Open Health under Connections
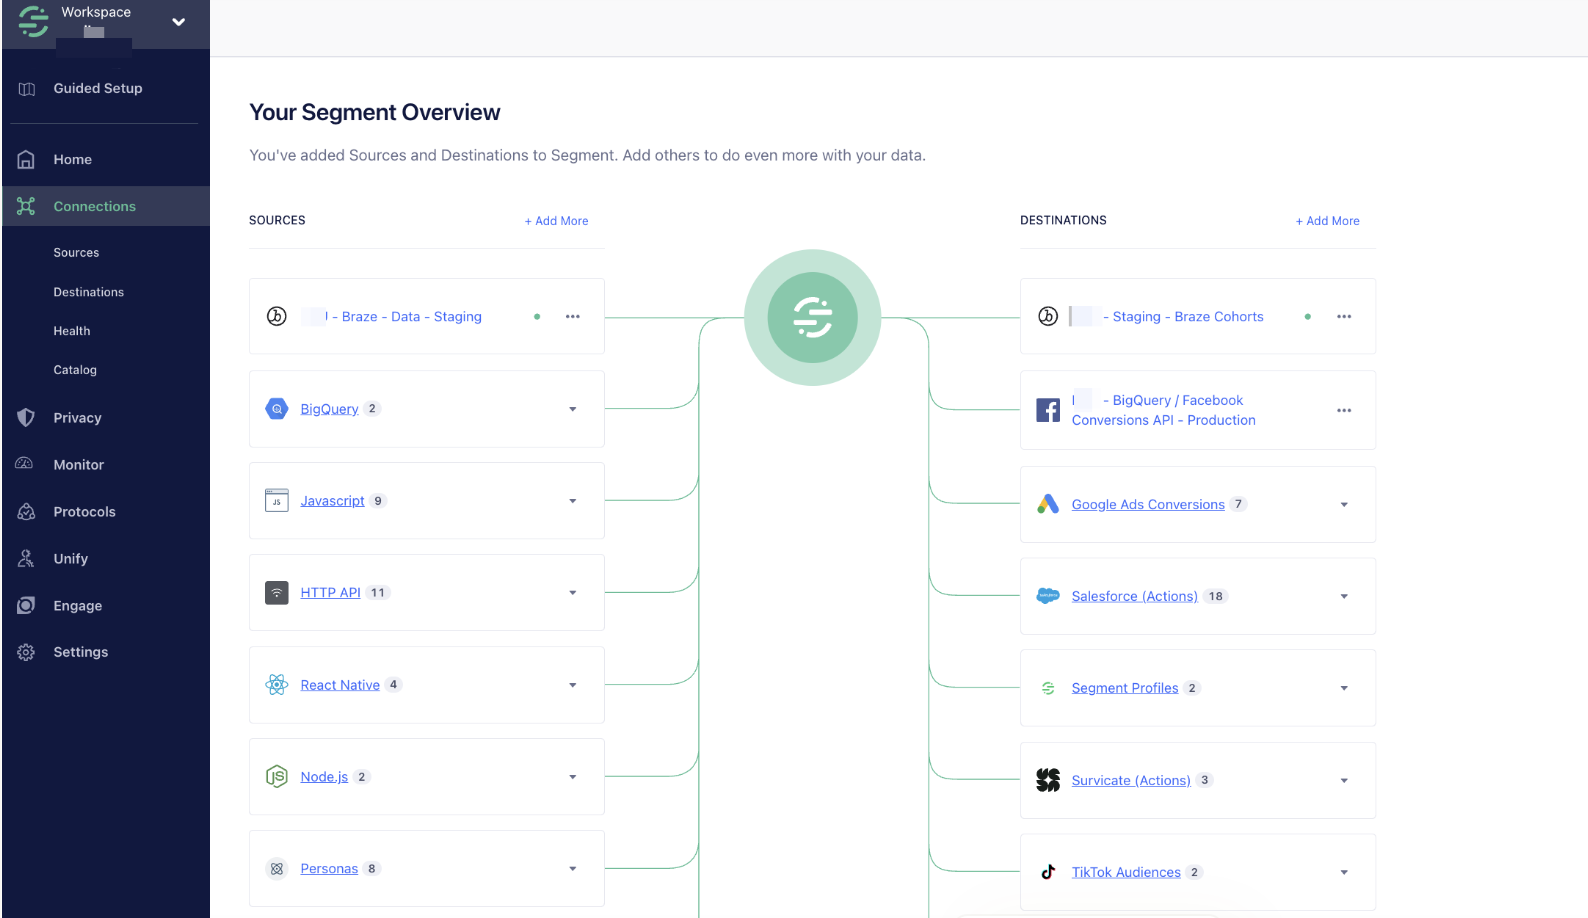The image size is (1588, 918). pyautogui.click(x=72, y=331)
